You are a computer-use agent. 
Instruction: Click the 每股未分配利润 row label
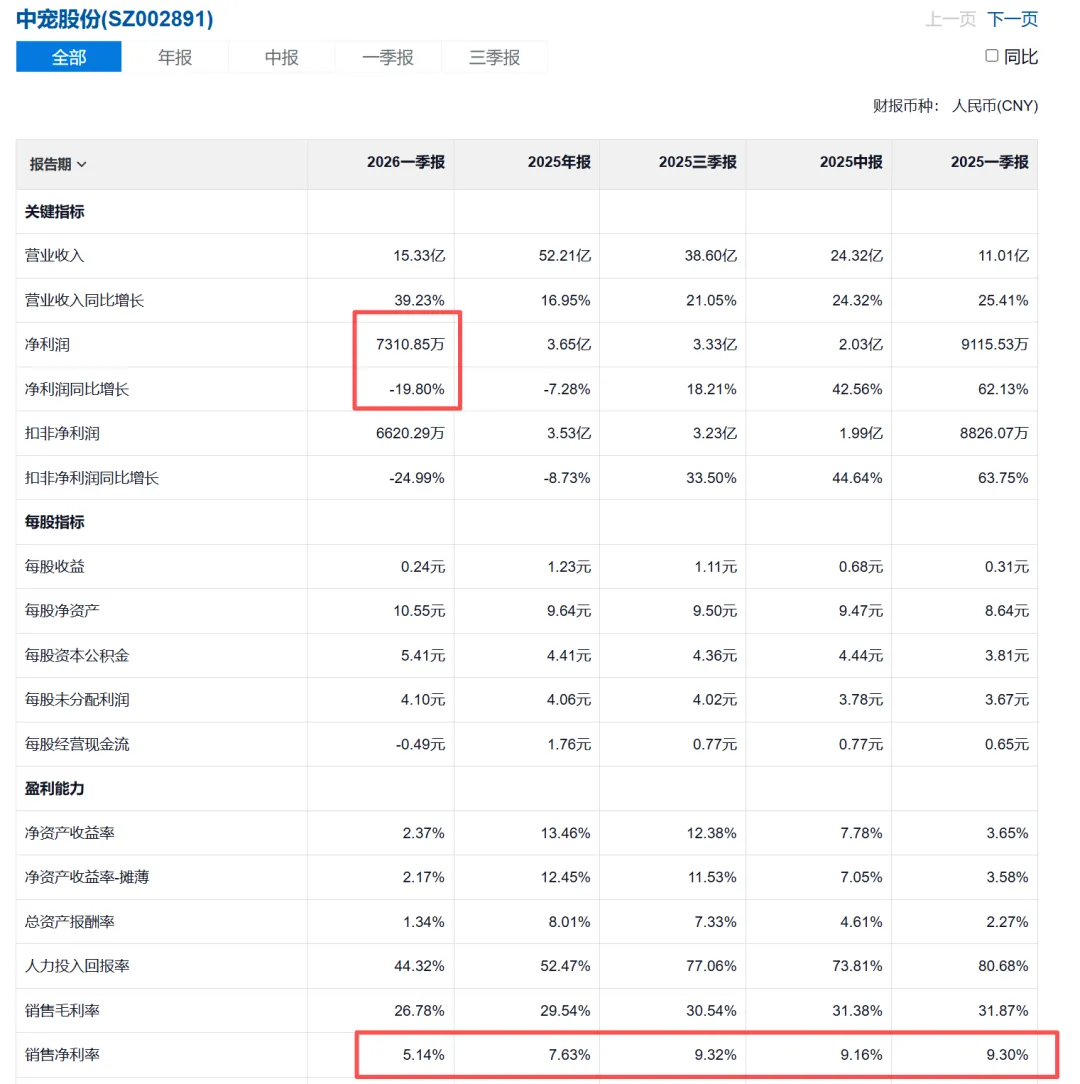tap(77, 700)
